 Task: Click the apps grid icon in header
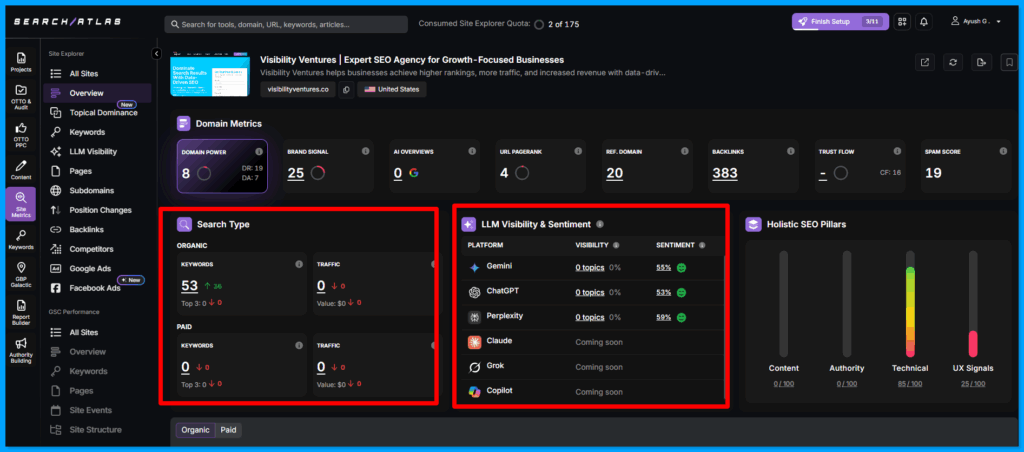pos(903,22)
